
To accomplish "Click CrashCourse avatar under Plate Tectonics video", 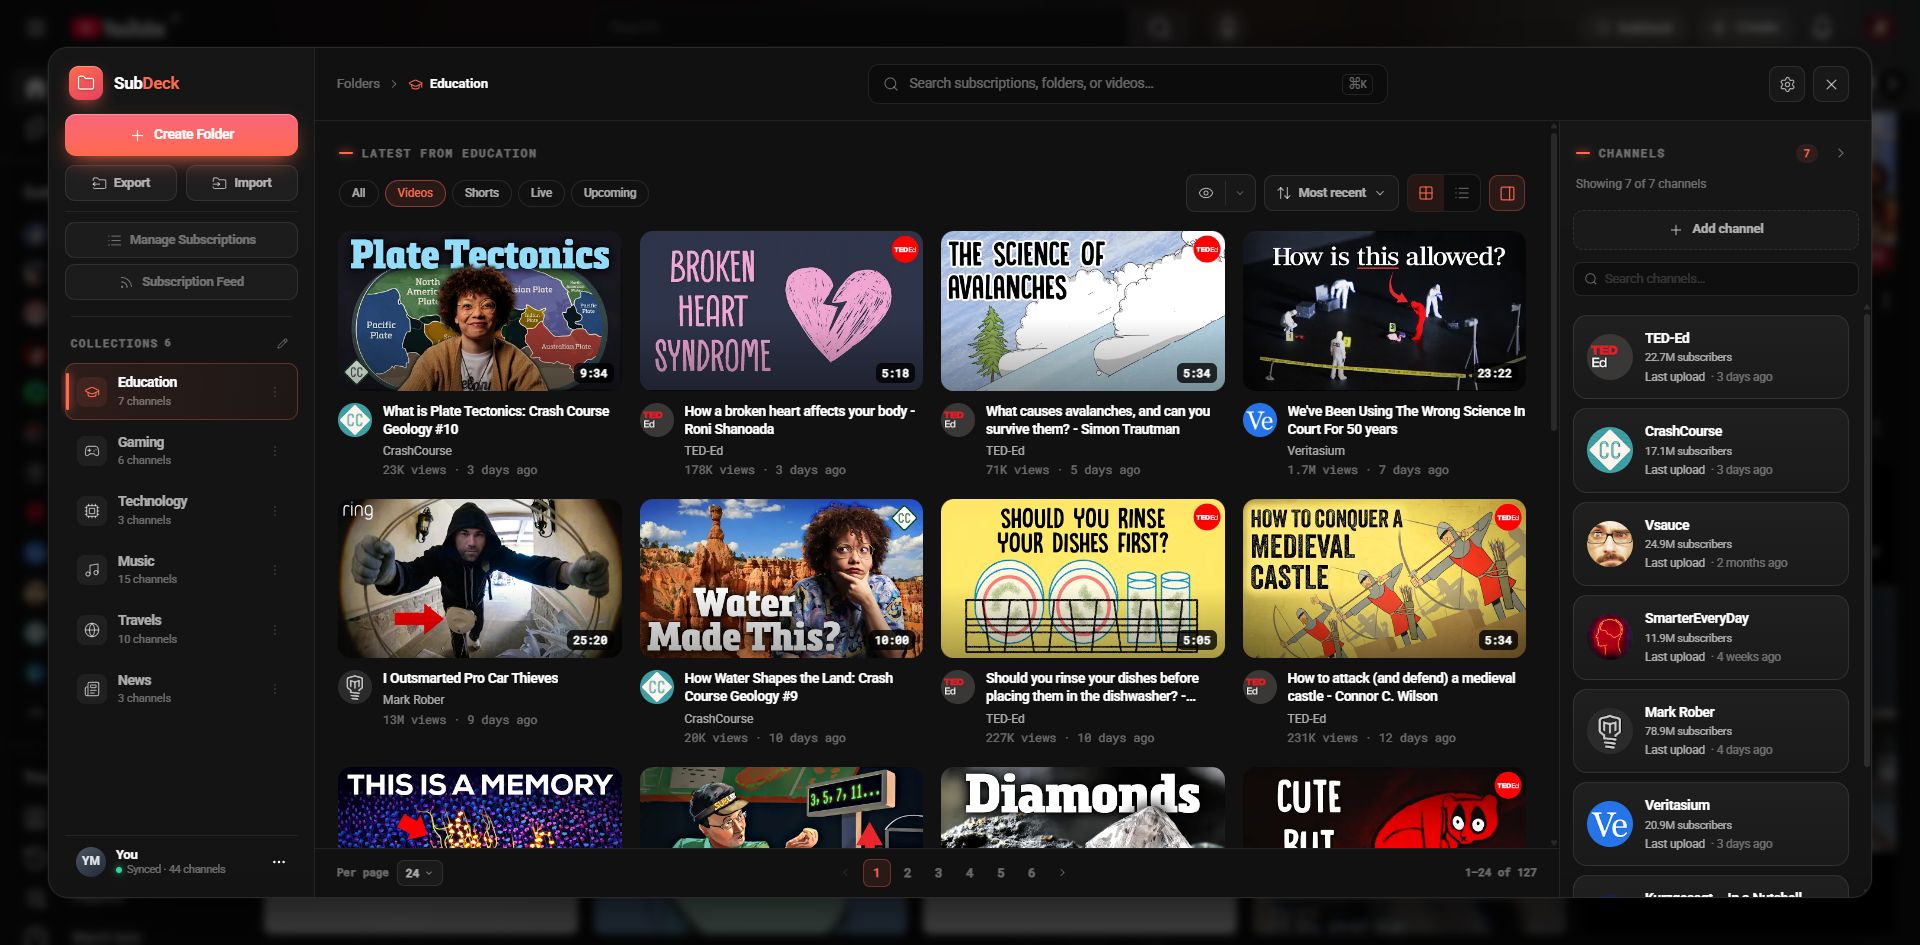I will click(355, 420).
